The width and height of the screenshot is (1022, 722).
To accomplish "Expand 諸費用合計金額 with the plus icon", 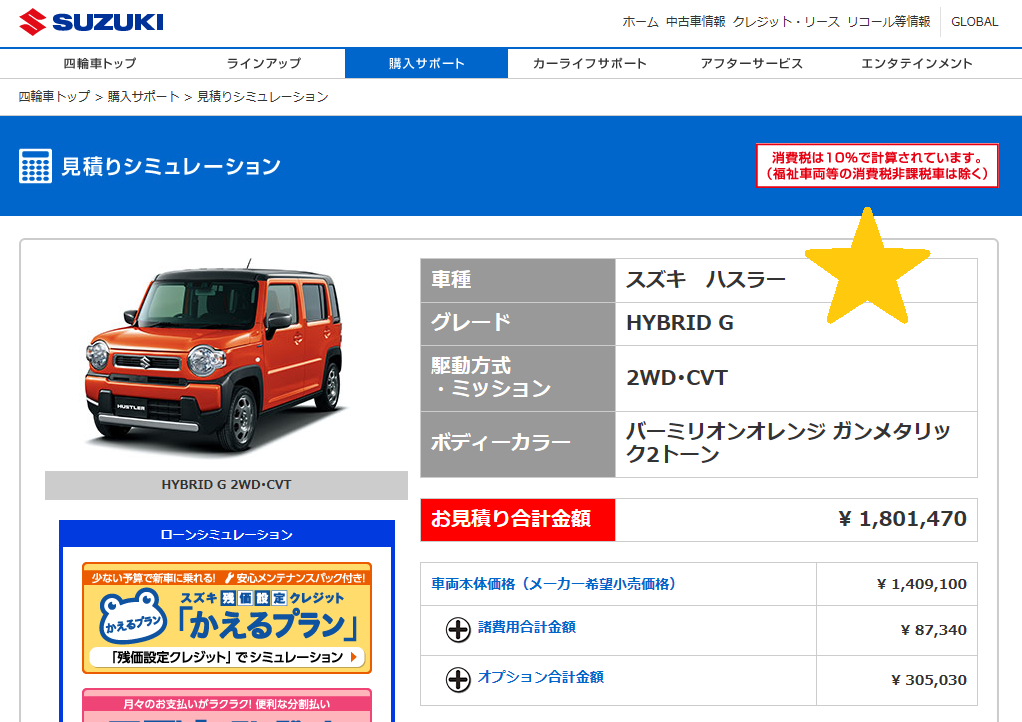I will (x=458, y=629).
